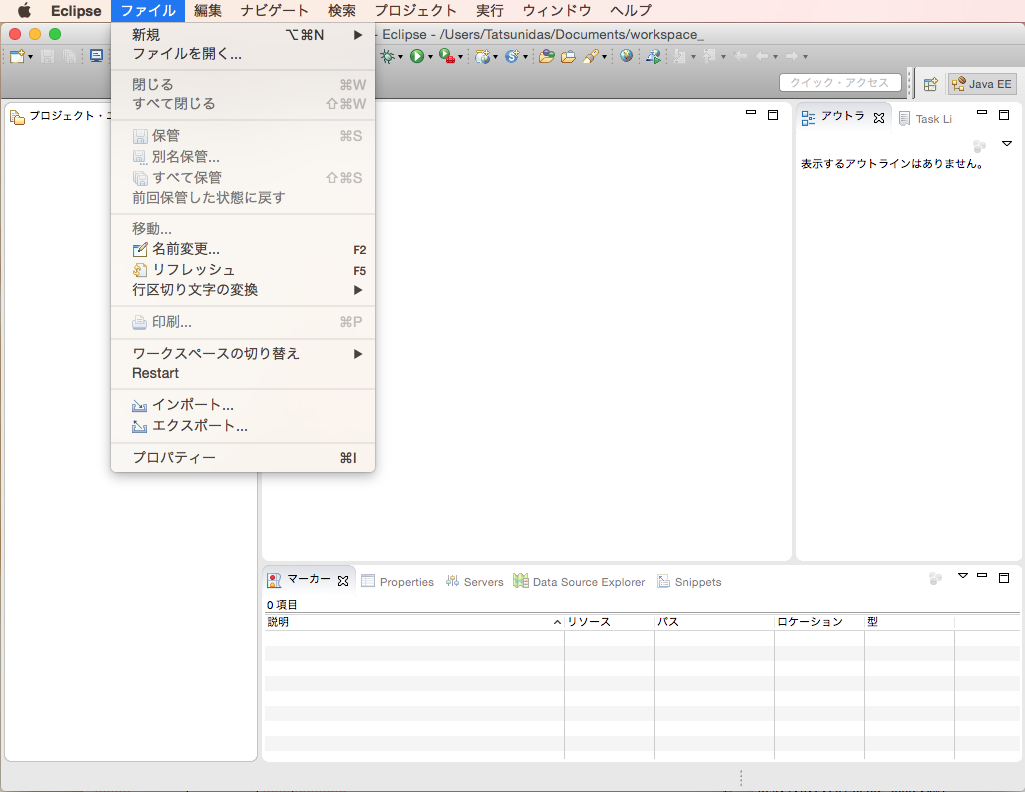Click the Debug bug icon
Image resolution: width=1025 pixels, height=792 pixels.
click(x=388, y=56)
